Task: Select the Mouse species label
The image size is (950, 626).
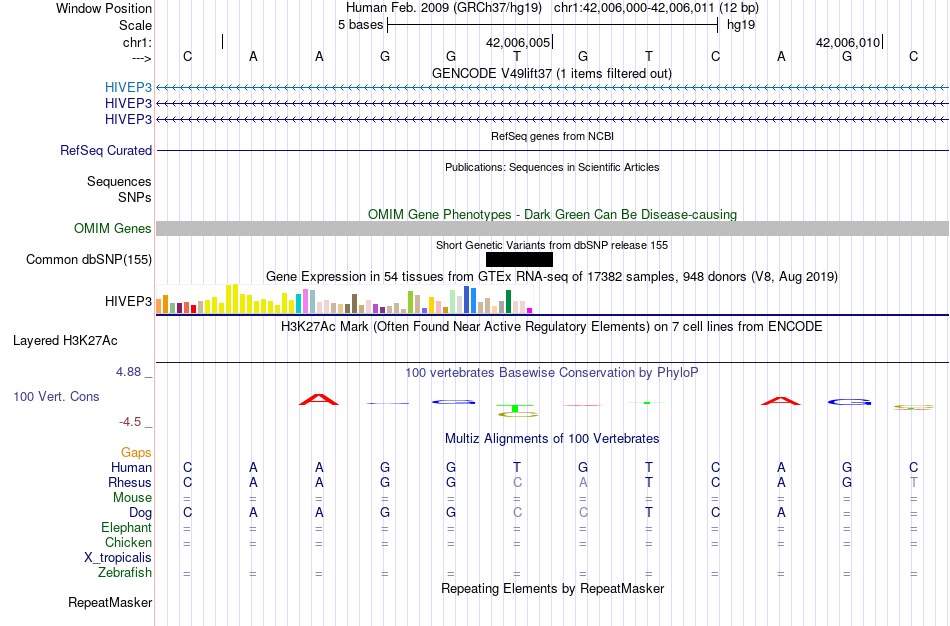Action: pyautogui.click(x=132, y=498)
